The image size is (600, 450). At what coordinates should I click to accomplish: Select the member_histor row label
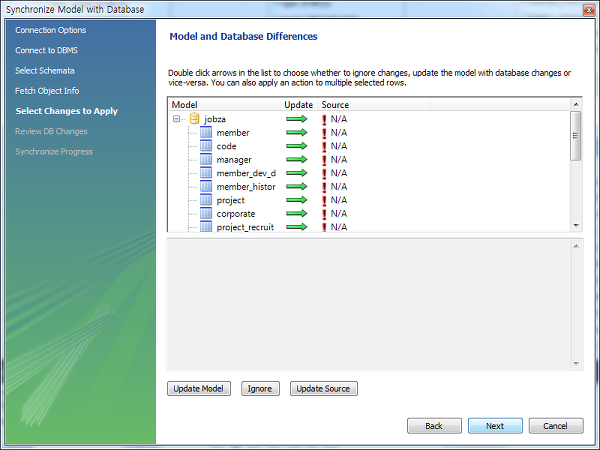(x=246, y=187)
